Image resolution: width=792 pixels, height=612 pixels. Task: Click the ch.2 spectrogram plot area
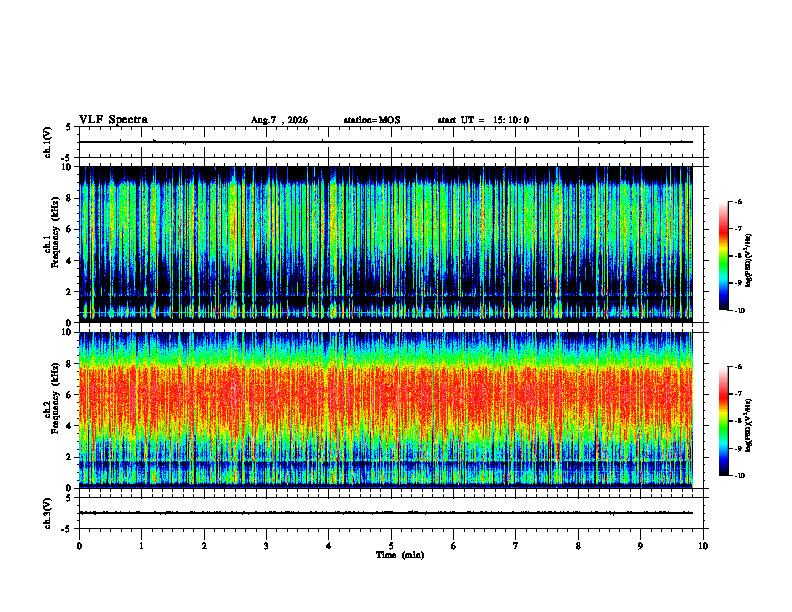tap(385, 410)
